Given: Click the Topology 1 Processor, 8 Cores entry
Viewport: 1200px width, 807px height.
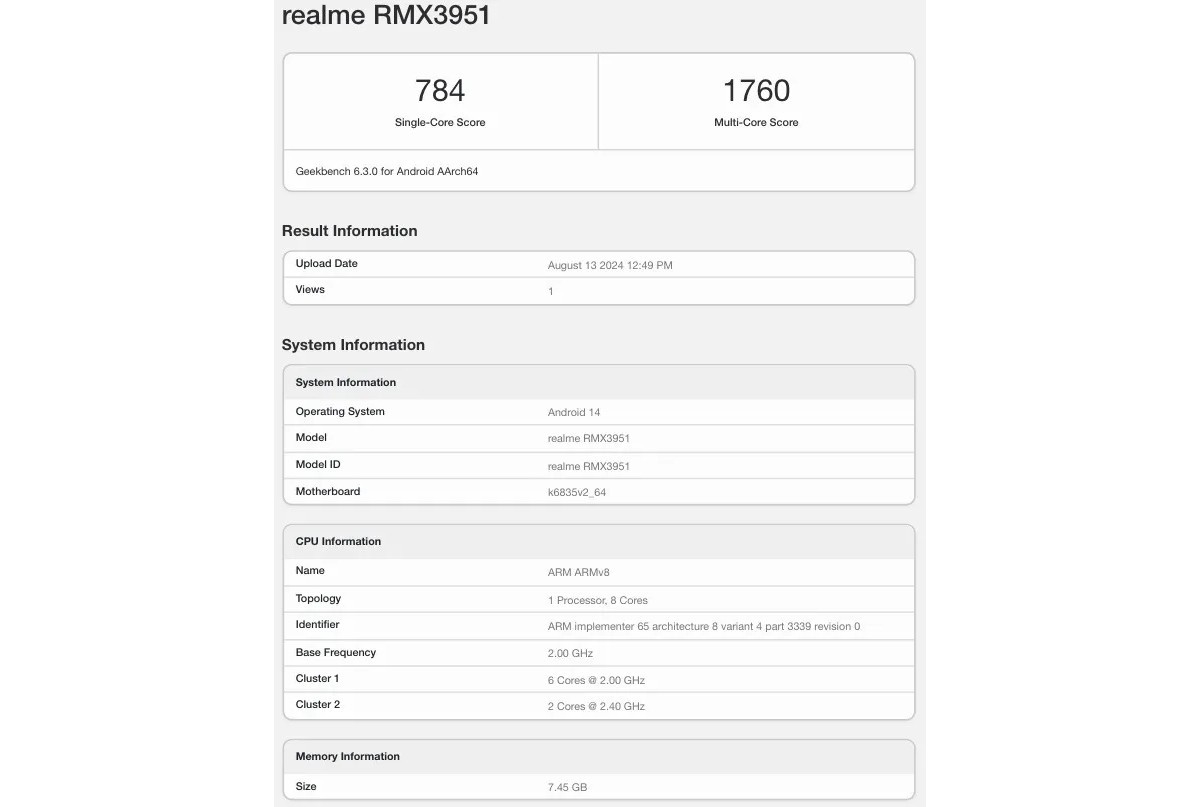Looking at the screenshot, I should pos(598,599).
